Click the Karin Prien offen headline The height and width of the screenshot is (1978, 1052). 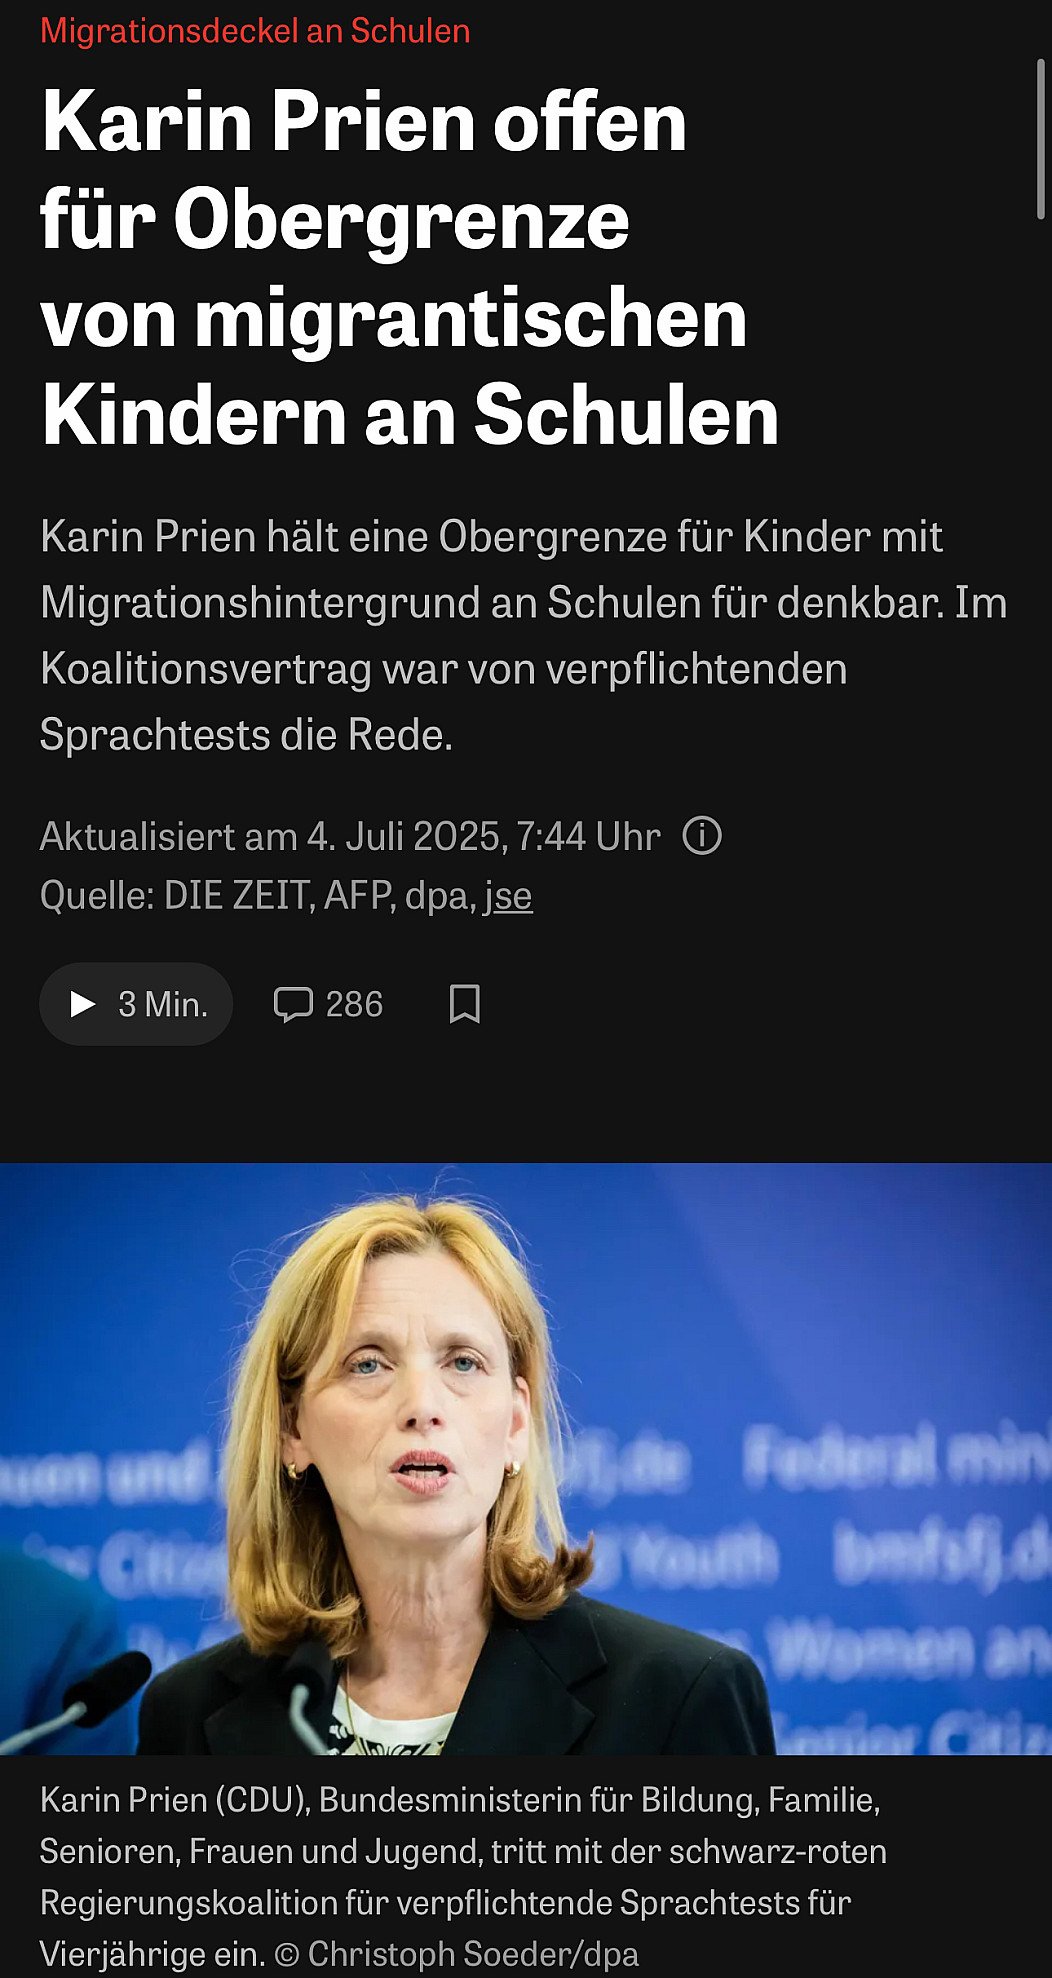(410, 268)
